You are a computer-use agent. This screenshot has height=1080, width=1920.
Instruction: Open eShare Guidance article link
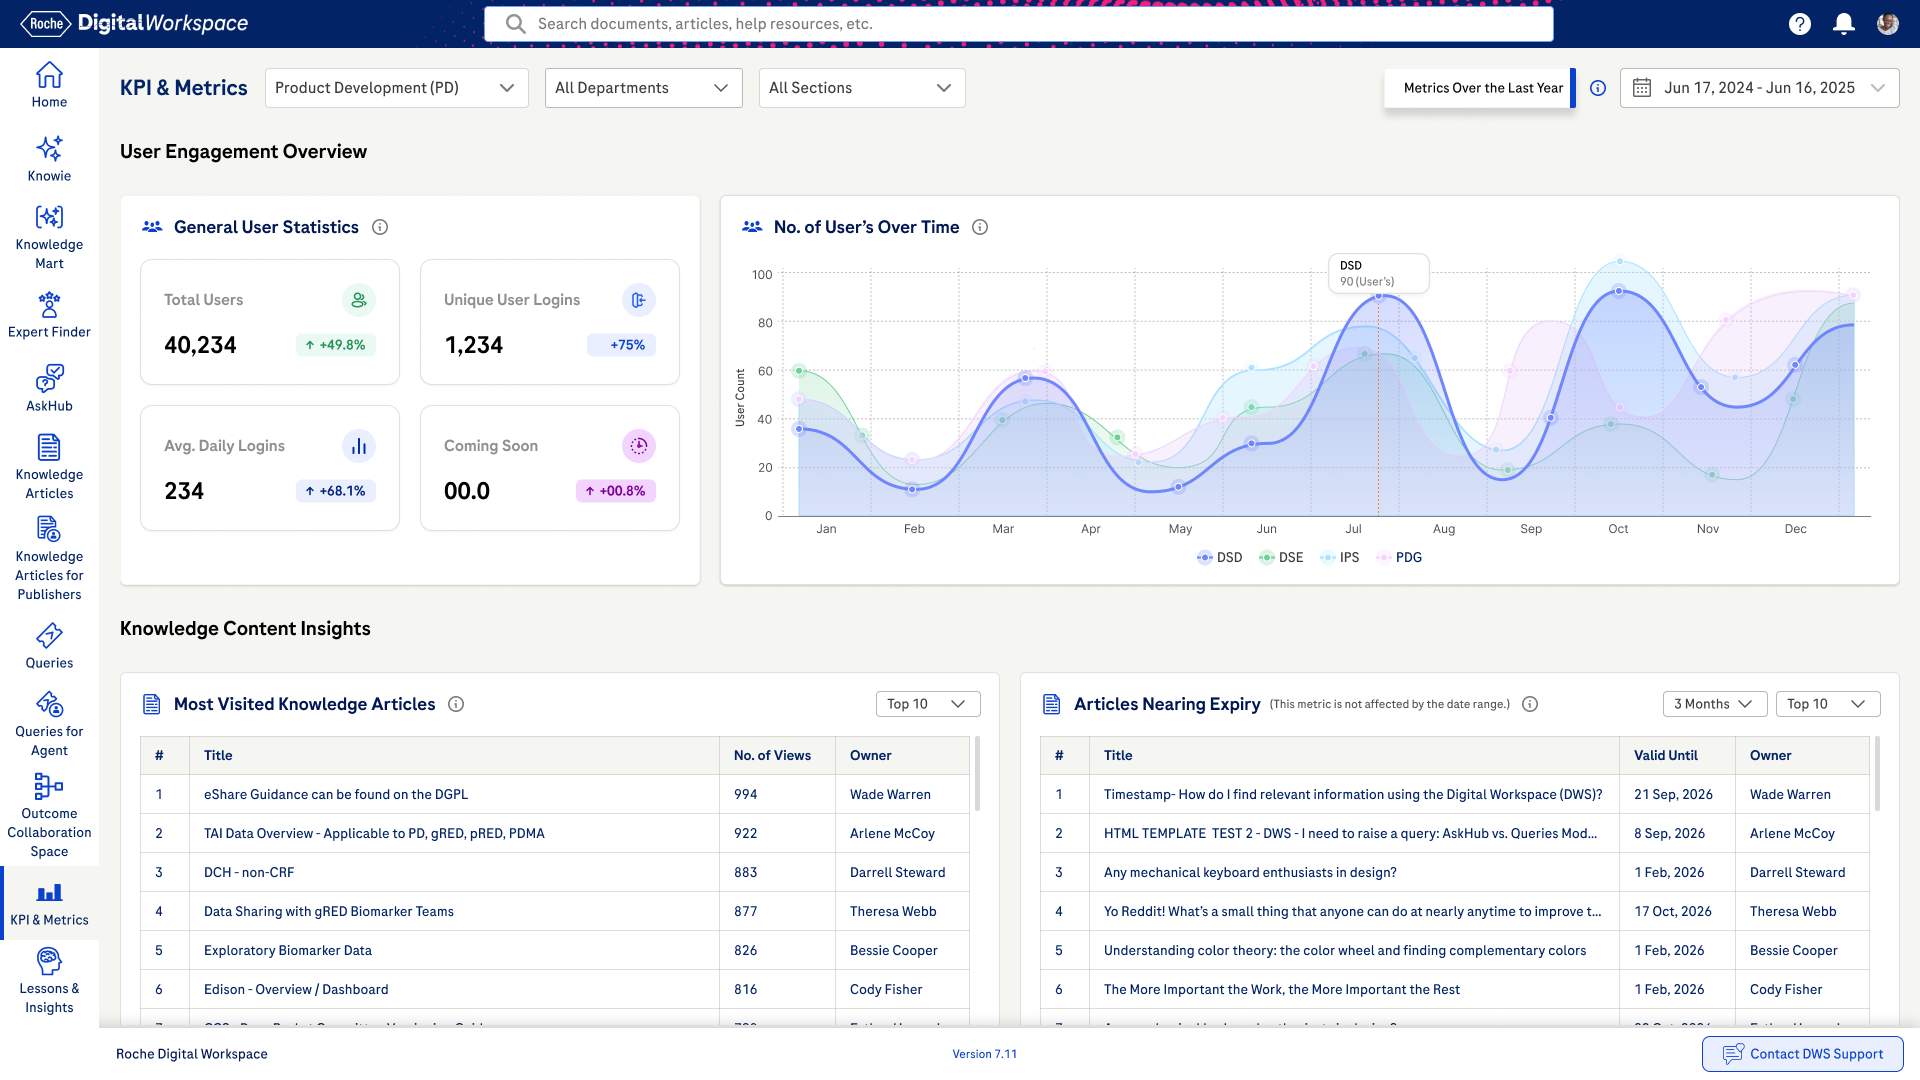coord(336,795)
